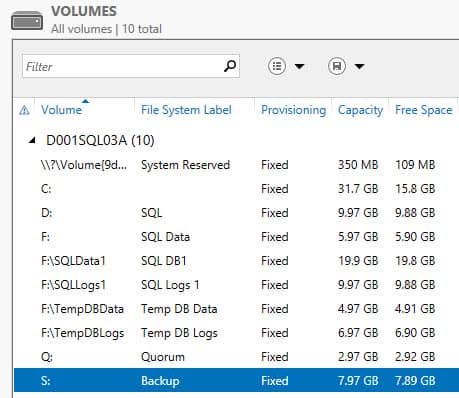Select the C: volume row
Image resolution: width=459 pixels, height=398 pixels.
[x=236, y=189]
